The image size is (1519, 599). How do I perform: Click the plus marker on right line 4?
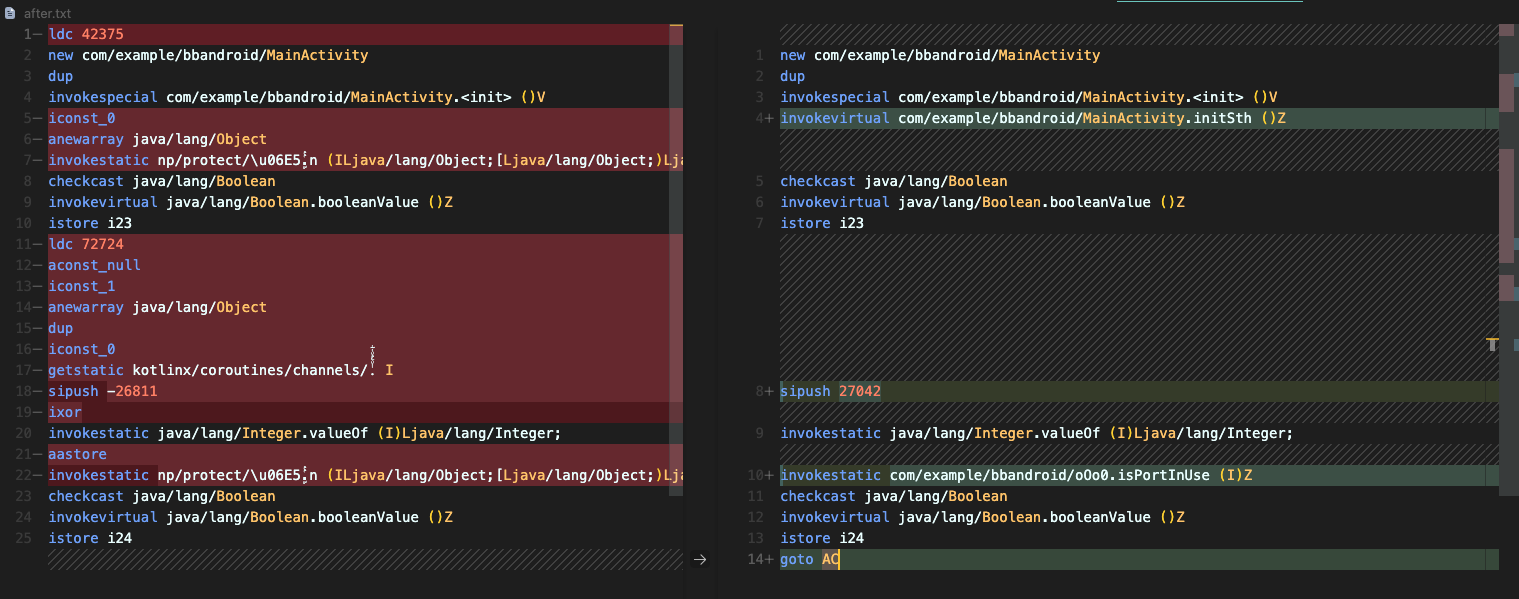coord(770,119)
